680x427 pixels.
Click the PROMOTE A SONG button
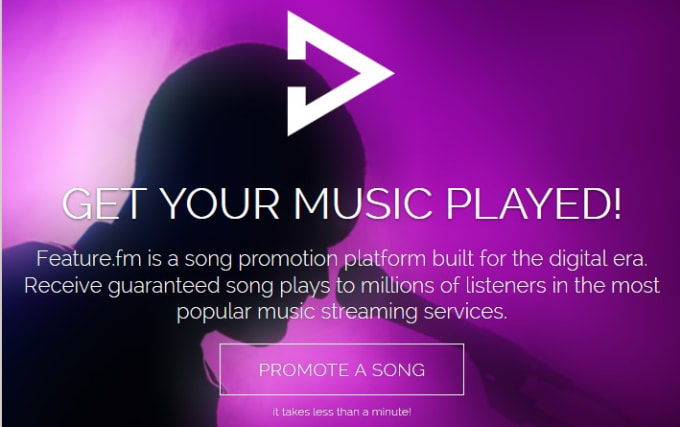pyautogui.click(x=342, y=369)
